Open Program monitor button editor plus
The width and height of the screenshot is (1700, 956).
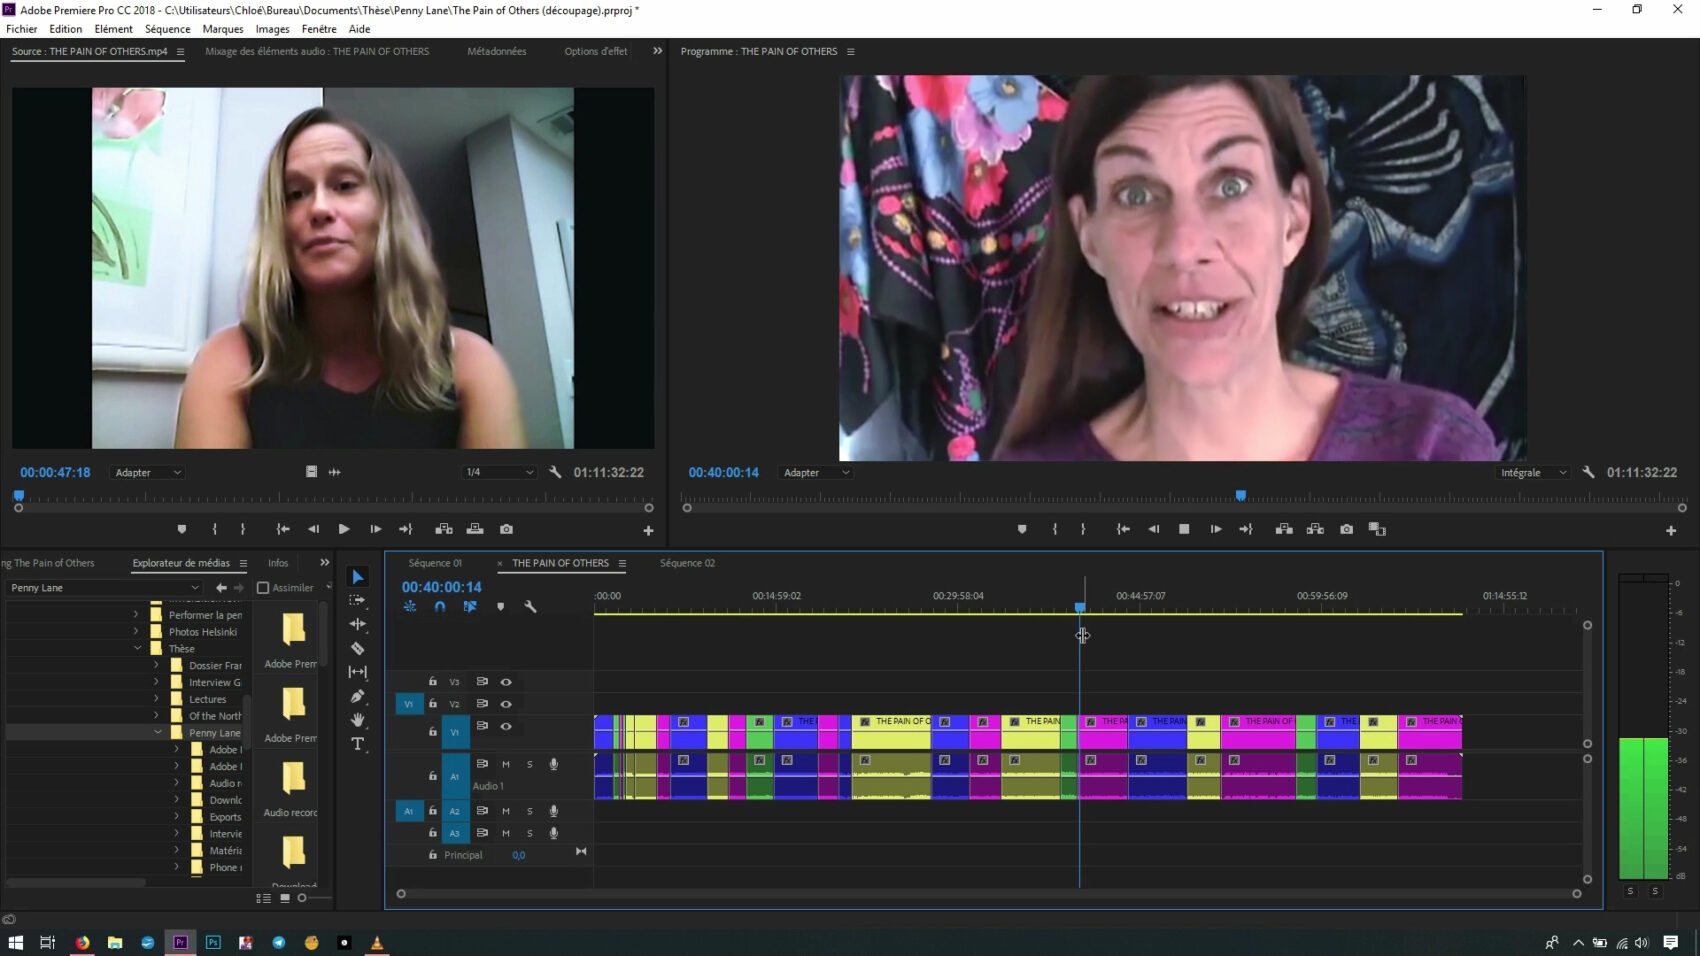[1670, 531]
